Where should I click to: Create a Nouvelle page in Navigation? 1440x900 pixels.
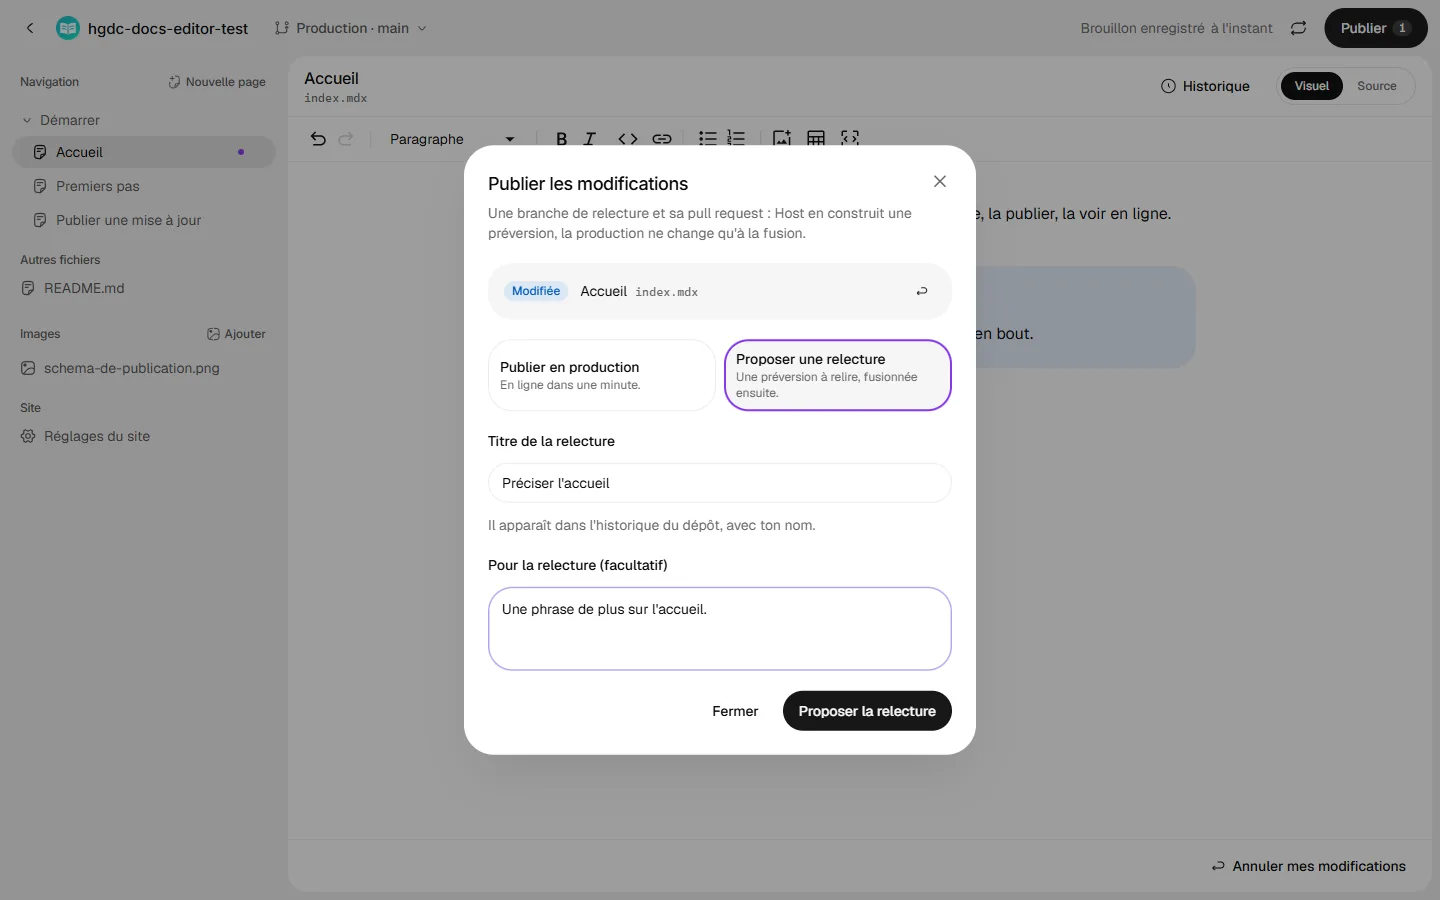(217, 82)
